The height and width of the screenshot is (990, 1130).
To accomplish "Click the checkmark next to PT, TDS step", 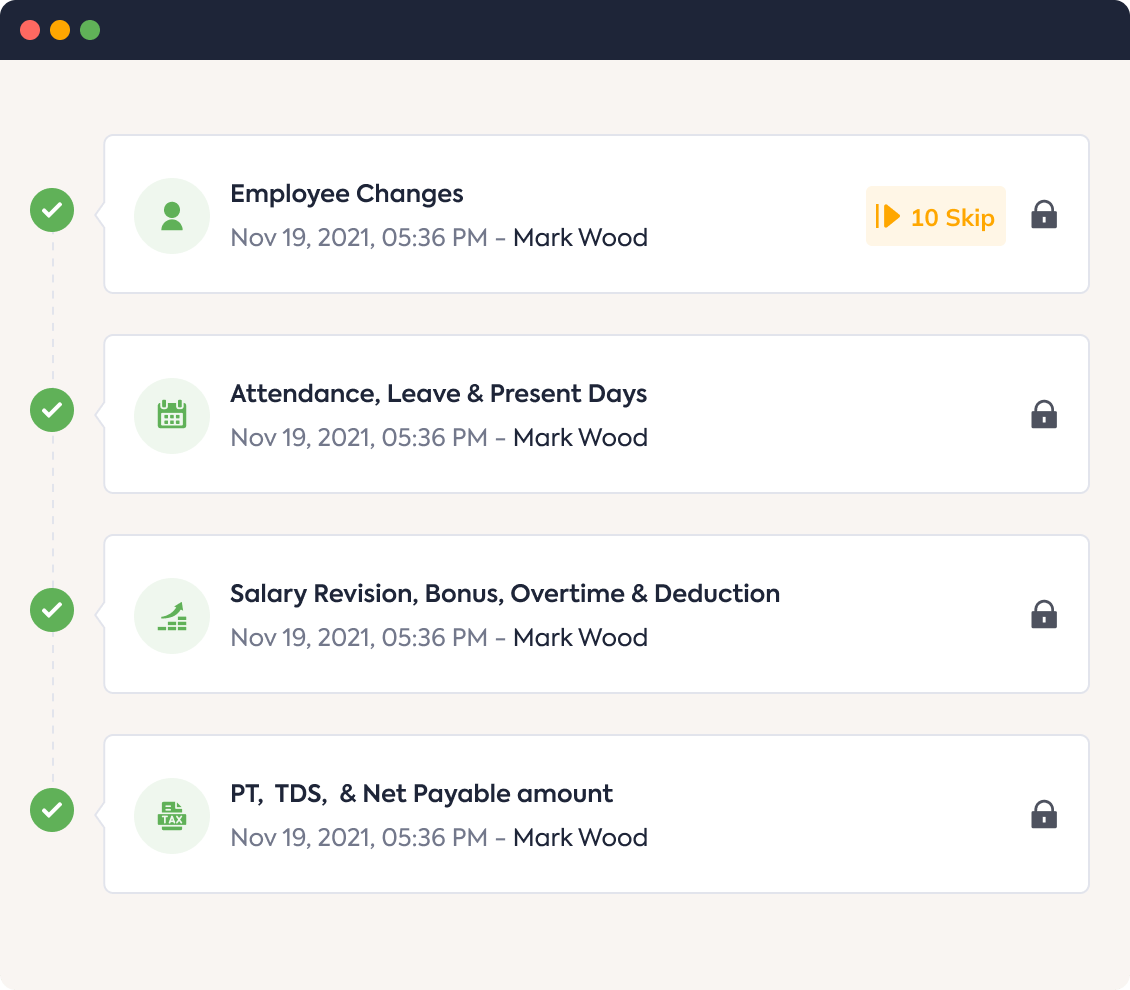I will tap(52, 810).
